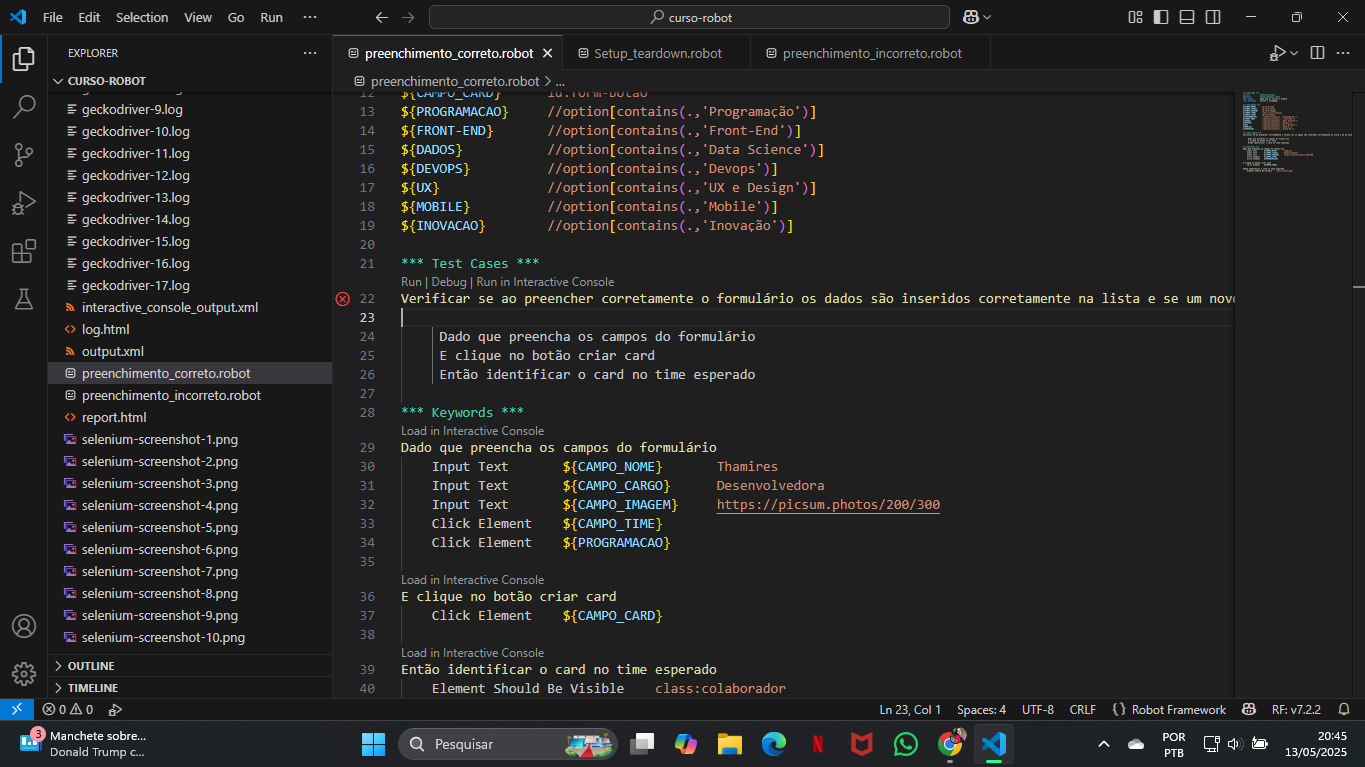Image resolution: width=1365 pixels, height=767 pixels.
Task: Open the Go menu
Action: [236, 17]
